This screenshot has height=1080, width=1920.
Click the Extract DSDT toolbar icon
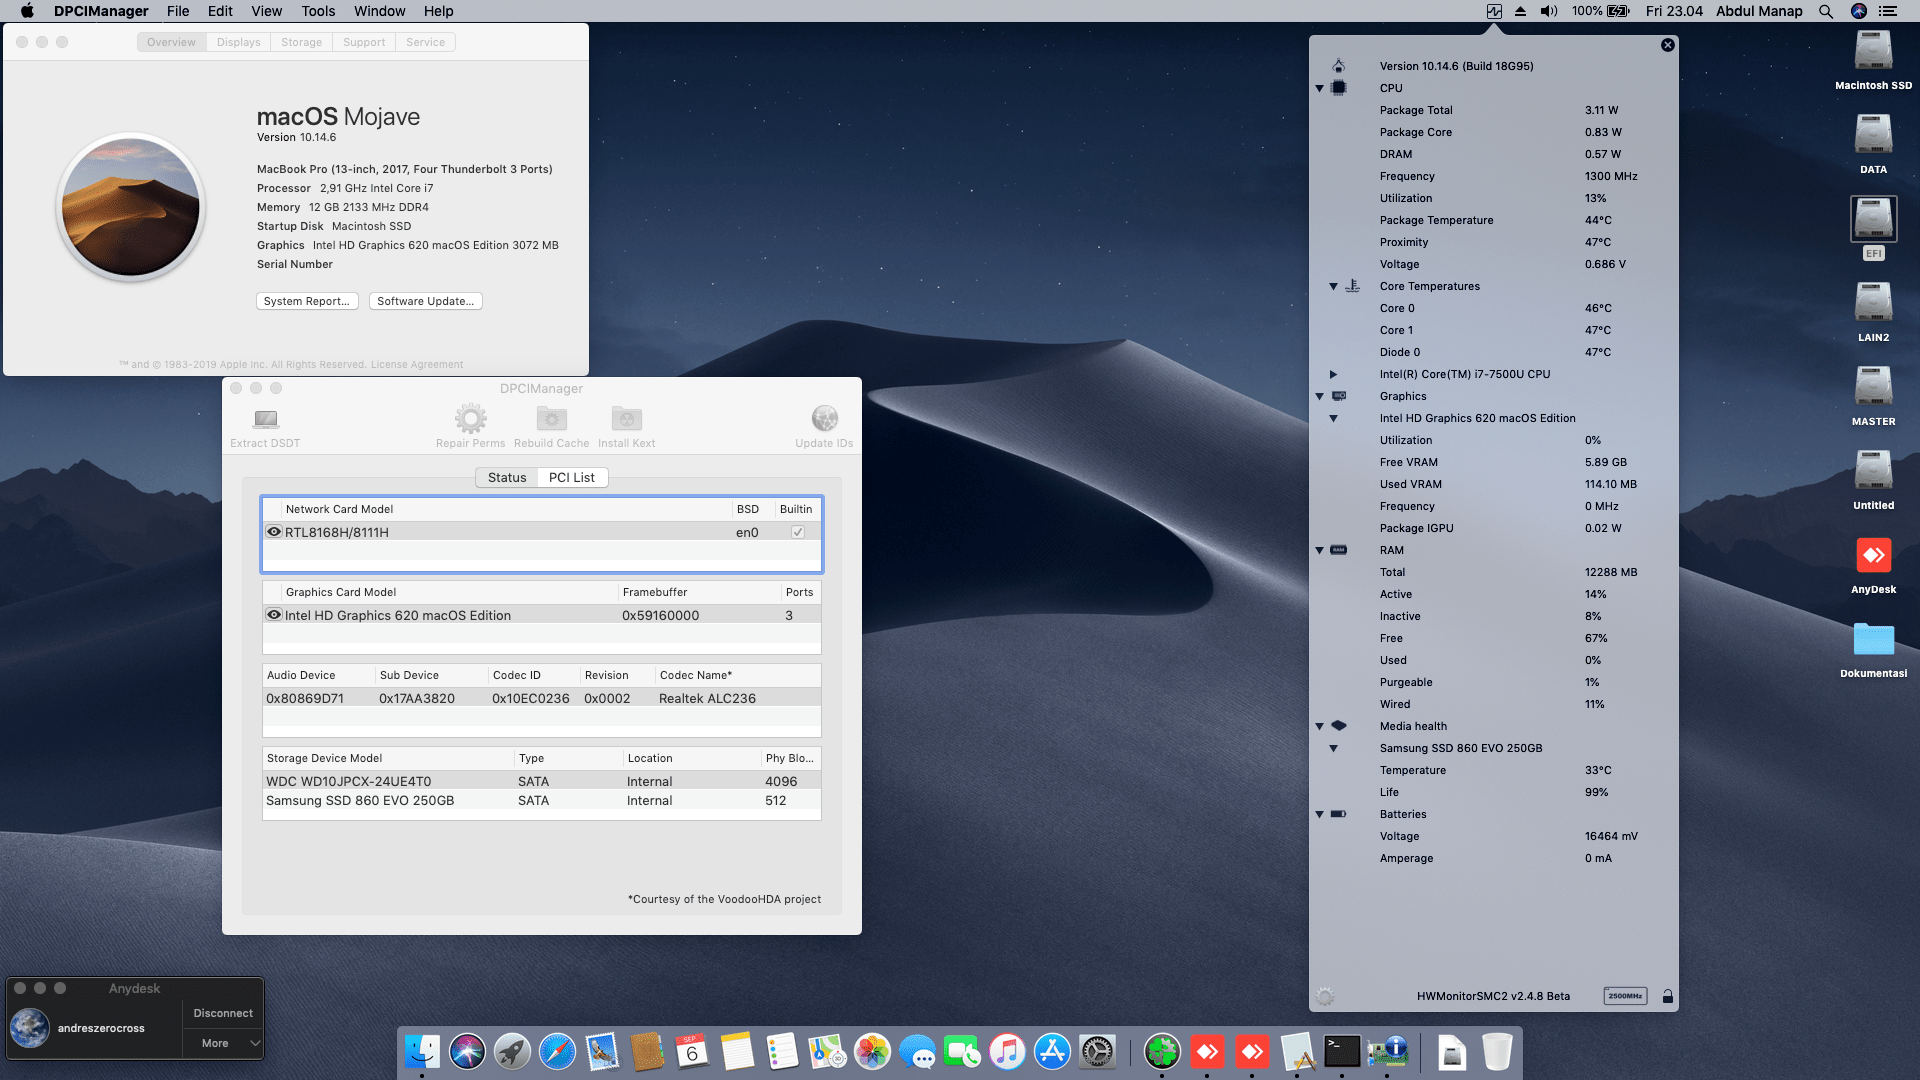(265, 419)
